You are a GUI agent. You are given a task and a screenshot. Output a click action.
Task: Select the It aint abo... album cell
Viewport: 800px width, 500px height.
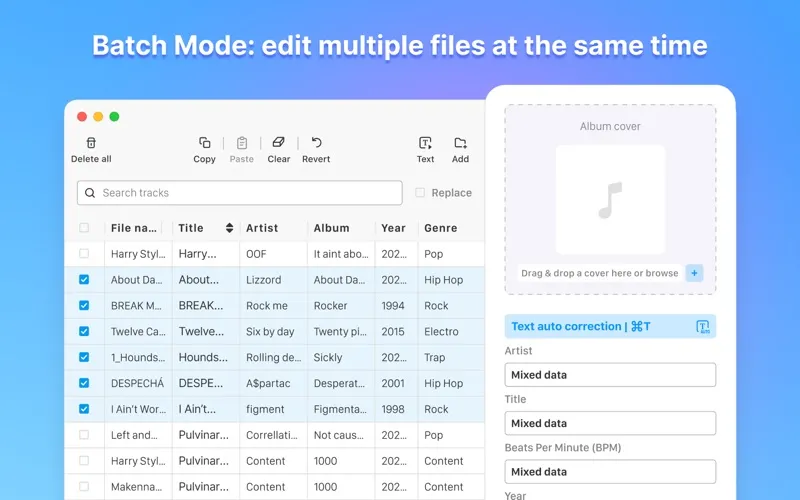click(x=341, y=254)
